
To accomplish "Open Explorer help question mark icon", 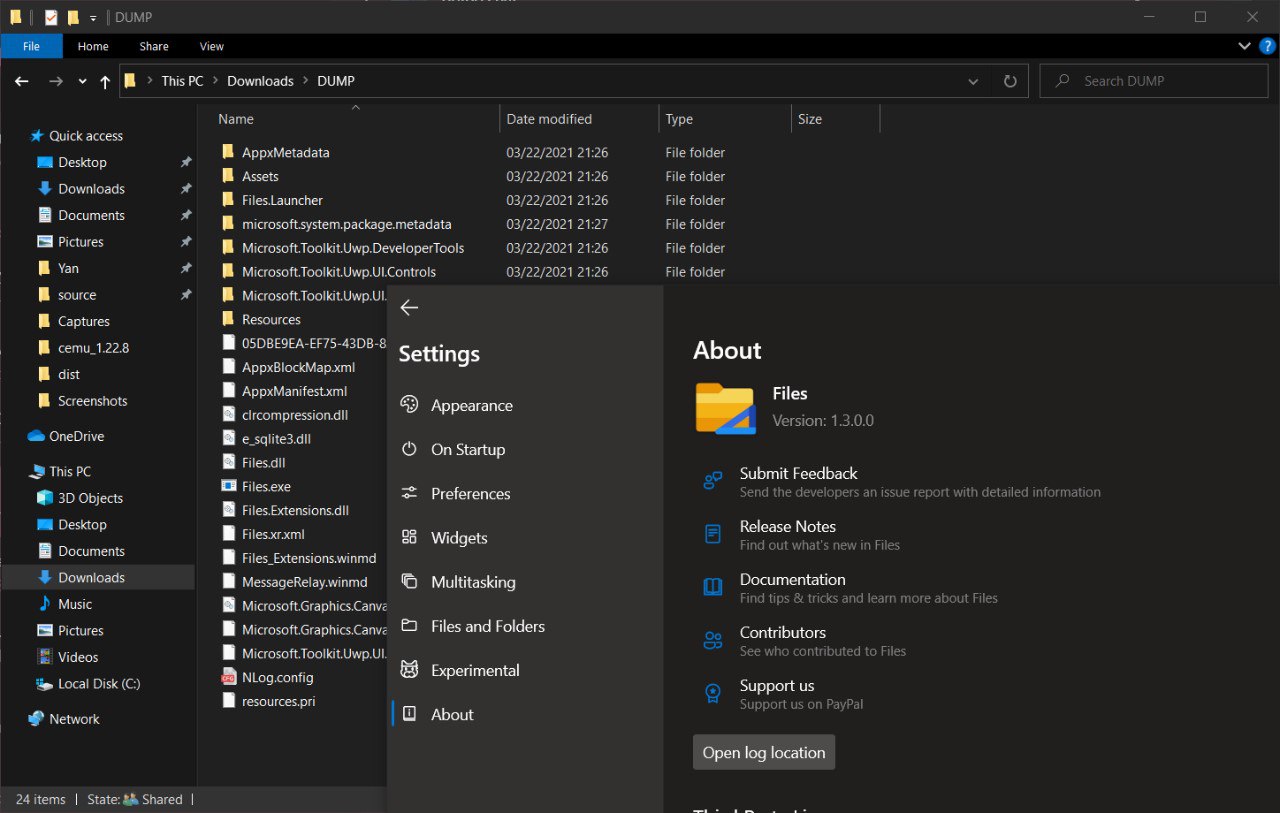I will coord(1267,46).
